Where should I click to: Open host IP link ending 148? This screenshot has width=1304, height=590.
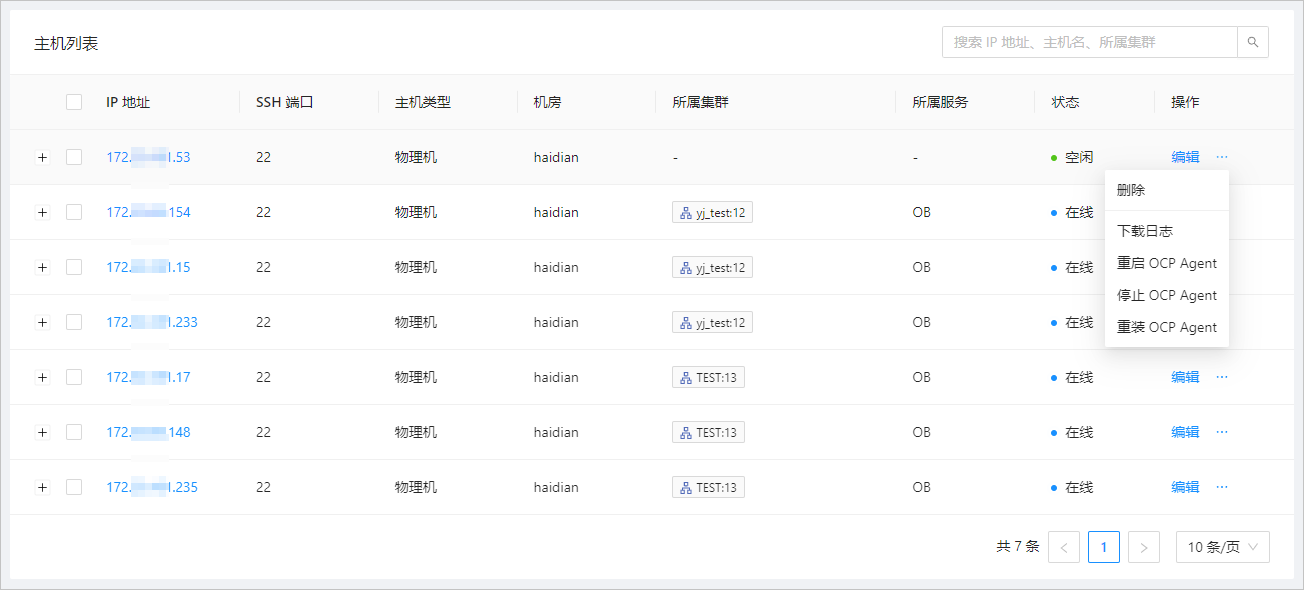pyautogui.click(x=148, y=432)
